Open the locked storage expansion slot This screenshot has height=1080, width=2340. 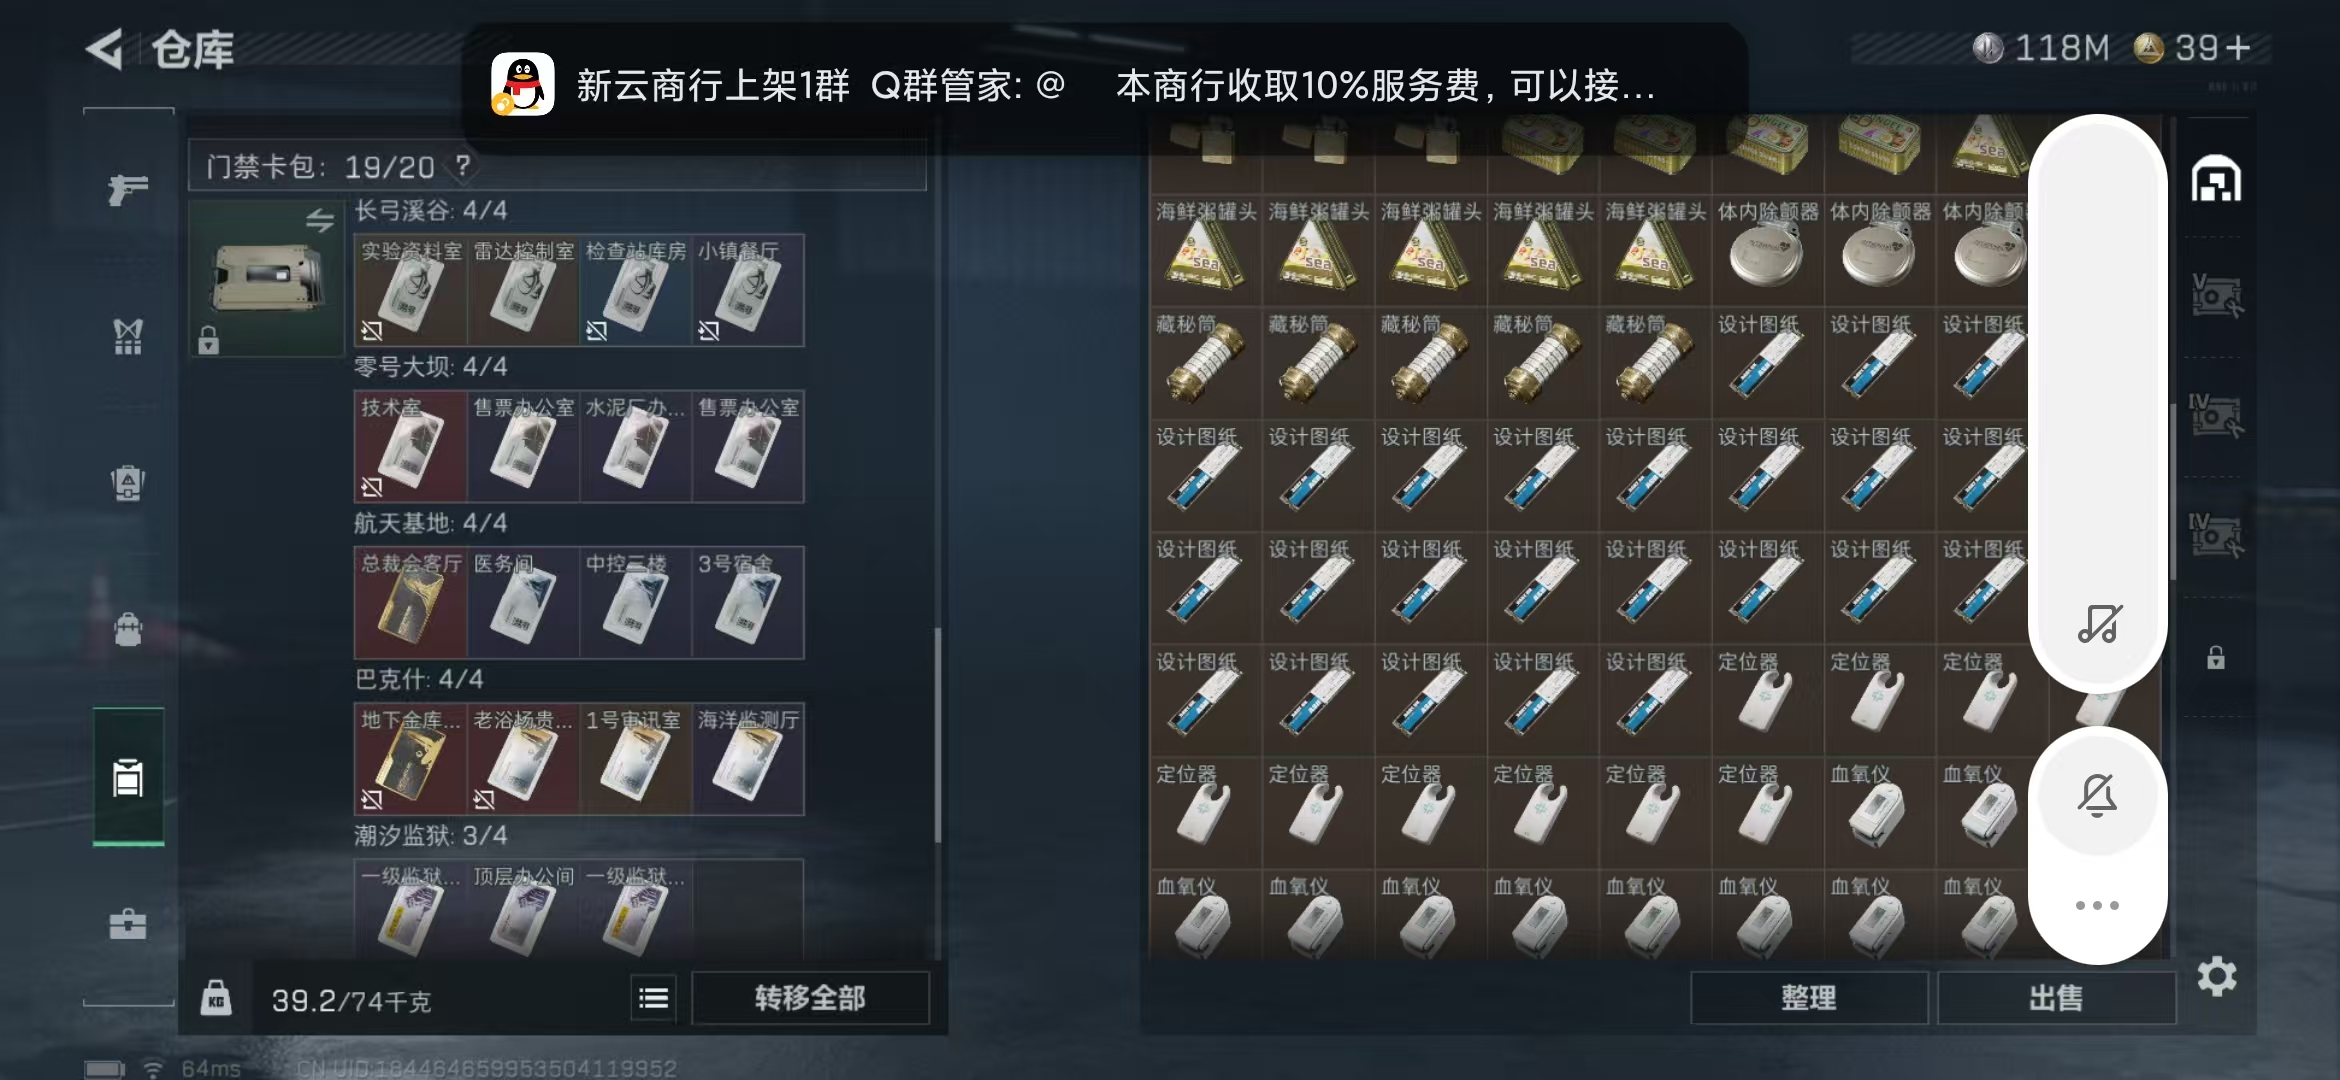tap(2216, 658)
